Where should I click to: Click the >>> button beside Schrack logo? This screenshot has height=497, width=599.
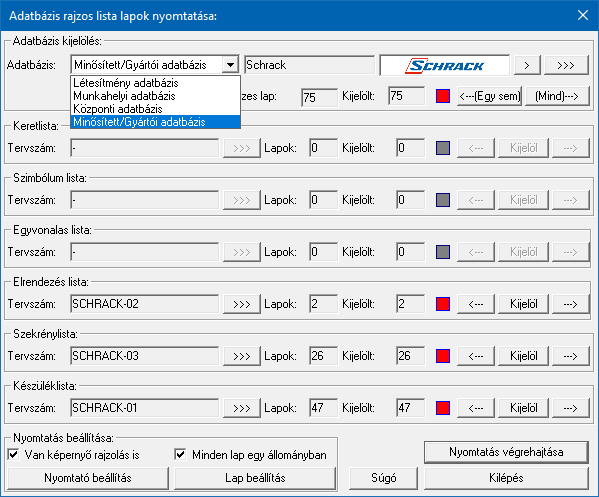point(566,65)
